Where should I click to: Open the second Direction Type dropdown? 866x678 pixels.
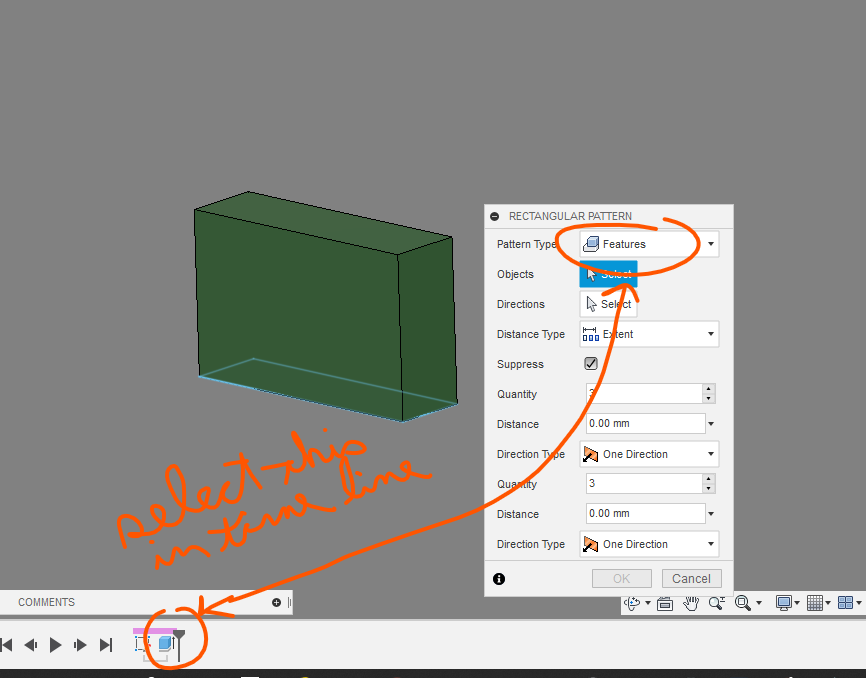[x=649, y=544]
